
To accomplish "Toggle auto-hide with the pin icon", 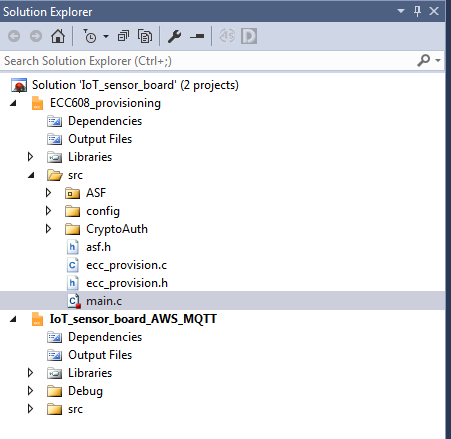I will (417, 11).
